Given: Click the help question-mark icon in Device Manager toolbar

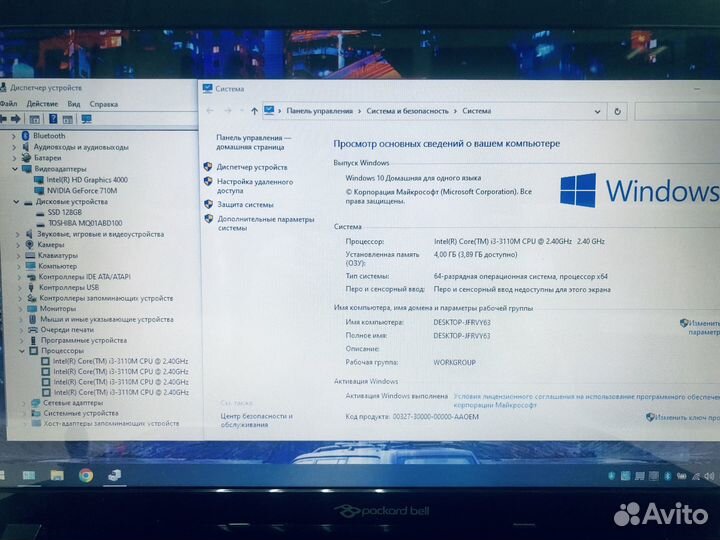Looking at the screenshot, I should [53, 119].
